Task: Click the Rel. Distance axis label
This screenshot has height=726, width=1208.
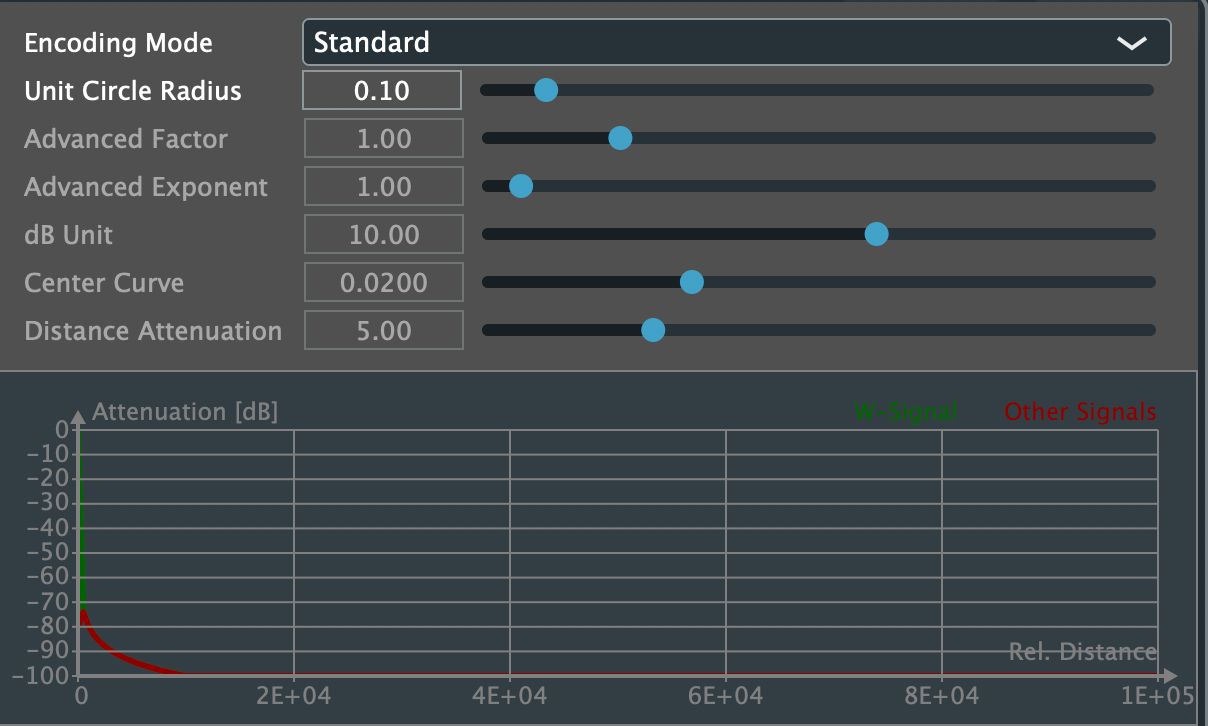Action: (1082, 652)
